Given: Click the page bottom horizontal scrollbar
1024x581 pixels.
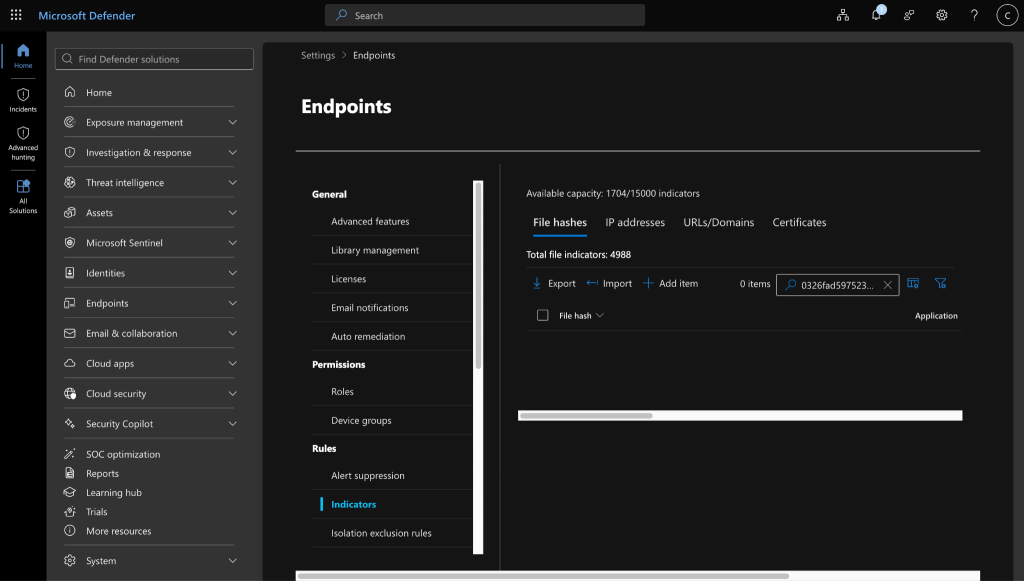Looking at the screenshot, I should [x=543, y=576].
